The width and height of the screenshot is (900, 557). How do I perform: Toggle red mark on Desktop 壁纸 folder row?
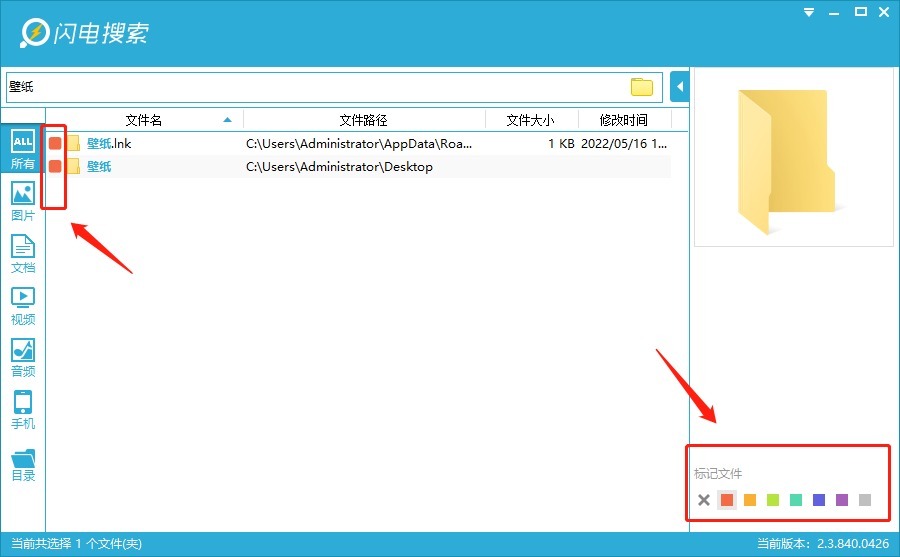click(55, 166)
